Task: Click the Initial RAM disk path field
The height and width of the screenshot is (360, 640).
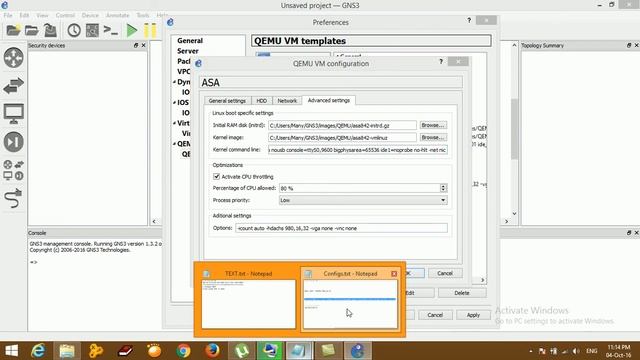Action: click(x=342, y=125)
